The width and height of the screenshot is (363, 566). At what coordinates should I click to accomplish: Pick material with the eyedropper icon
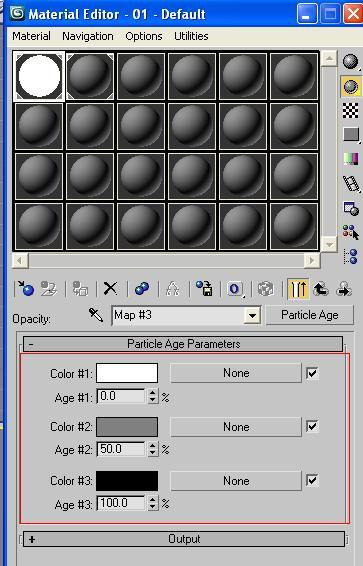96,315
